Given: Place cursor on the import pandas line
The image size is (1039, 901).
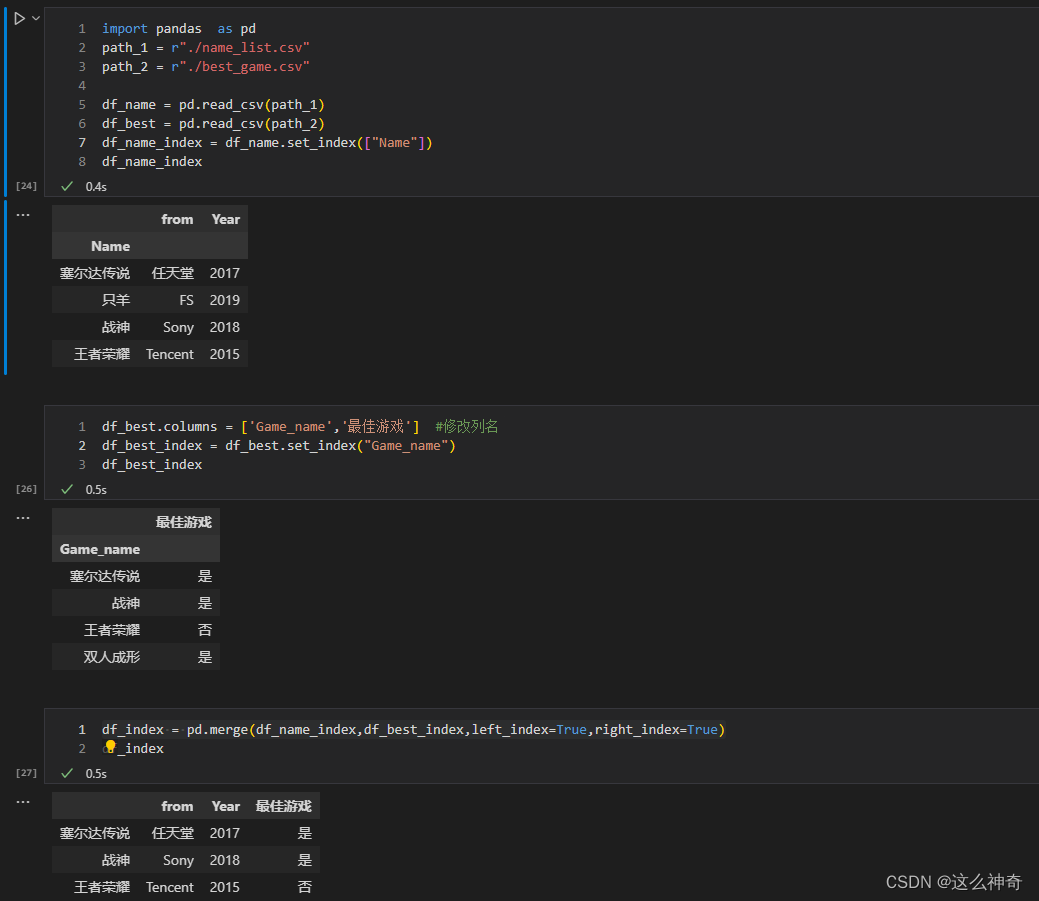Looking at the screenshot, I should pos(178,29).
